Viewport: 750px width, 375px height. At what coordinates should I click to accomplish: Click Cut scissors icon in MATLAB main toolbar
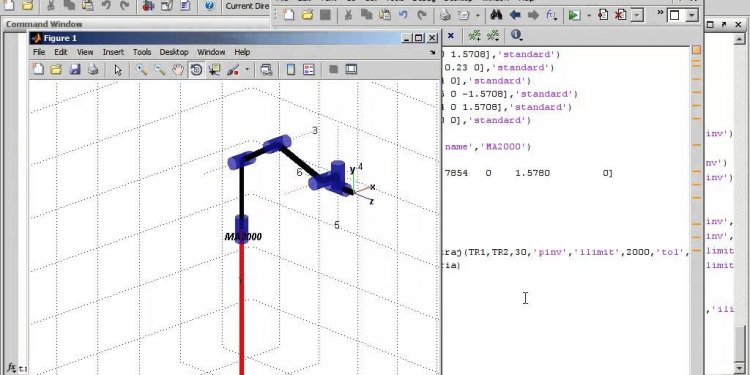click(51, 5)
